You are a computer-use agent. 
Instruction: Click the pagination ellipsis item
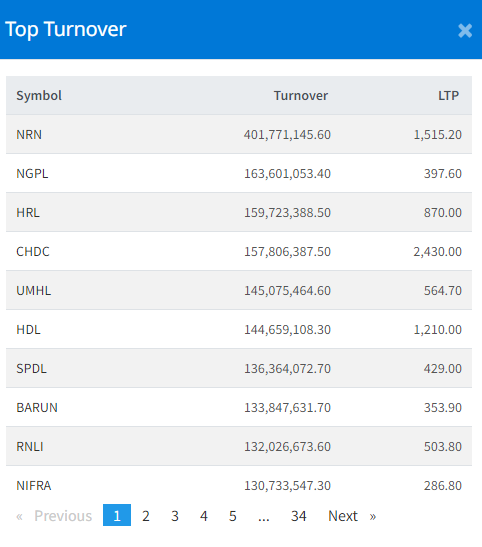[264, 516]
